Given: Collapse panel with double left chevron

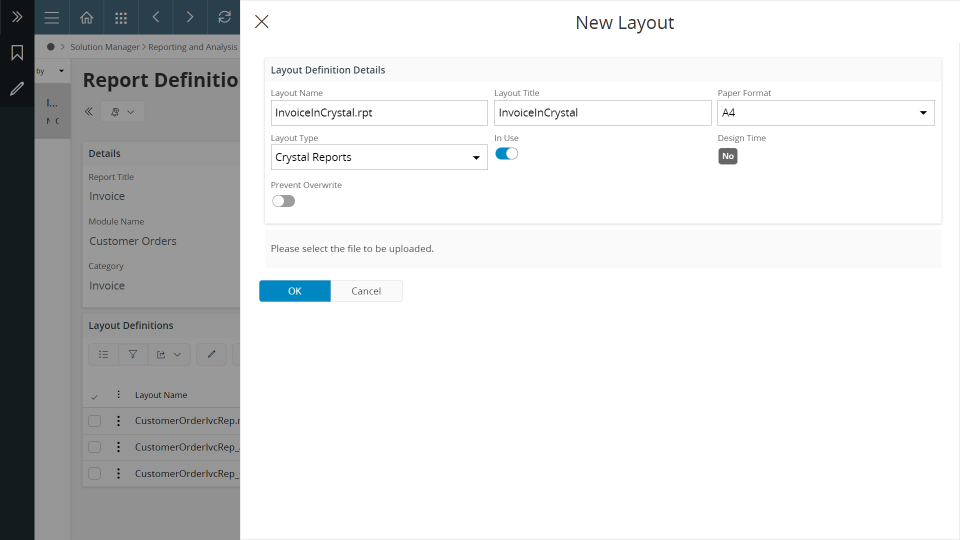Looking at the screenshot, I should [89, 111].
